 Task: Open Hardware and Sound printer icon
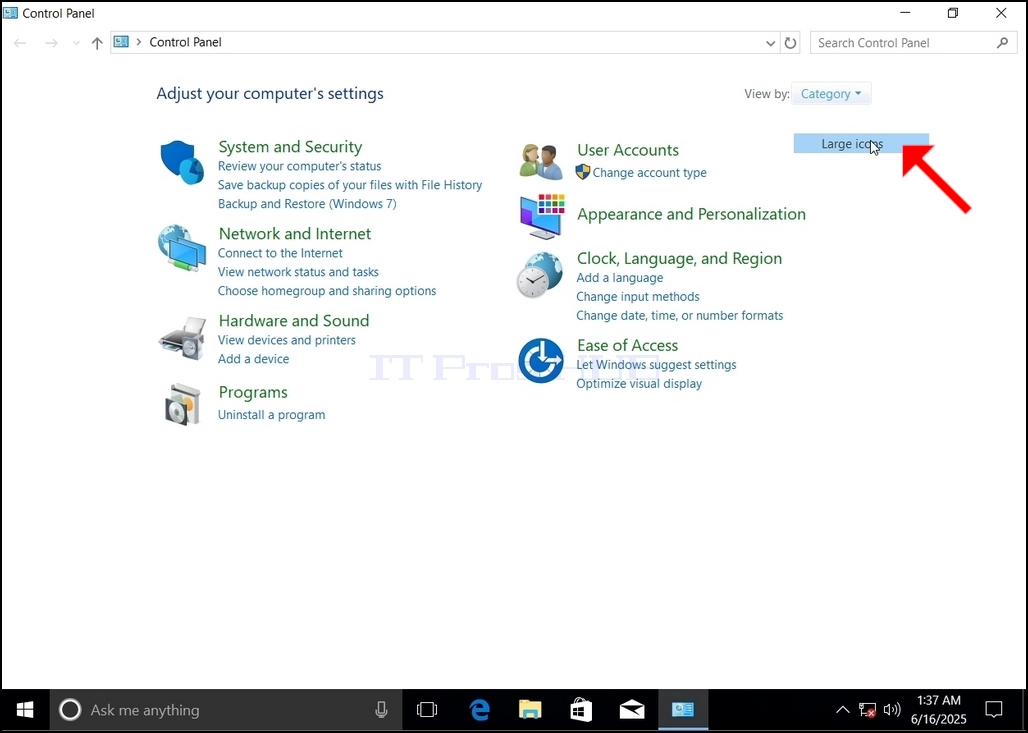[x=182, y=338]
